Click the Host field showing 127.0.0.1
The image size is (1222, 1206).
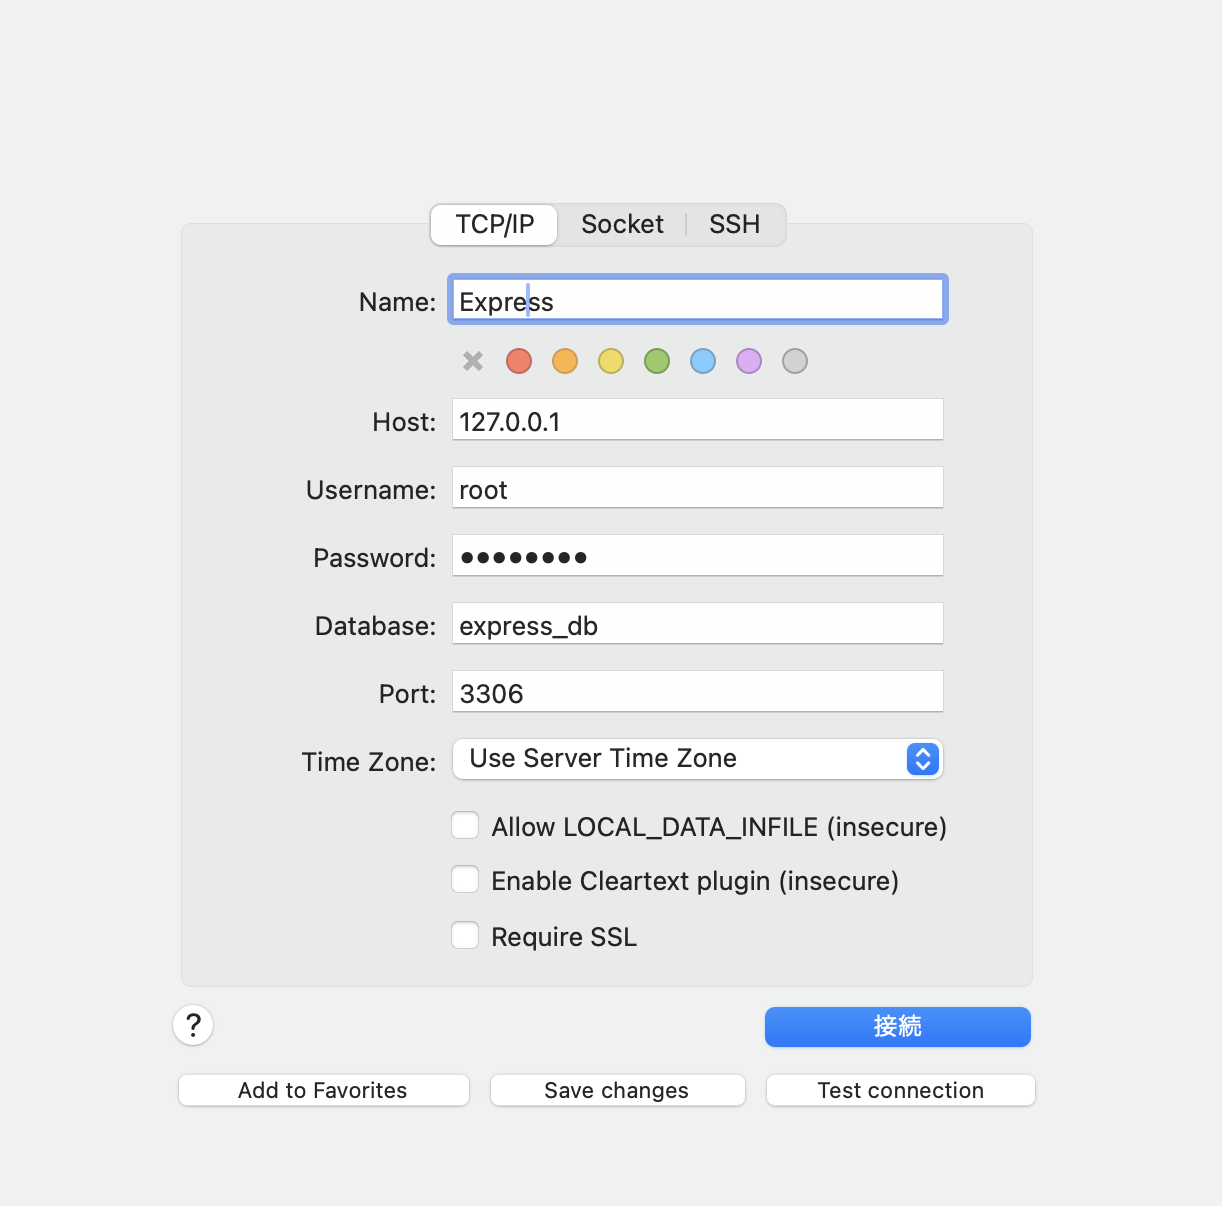(697, 419)
